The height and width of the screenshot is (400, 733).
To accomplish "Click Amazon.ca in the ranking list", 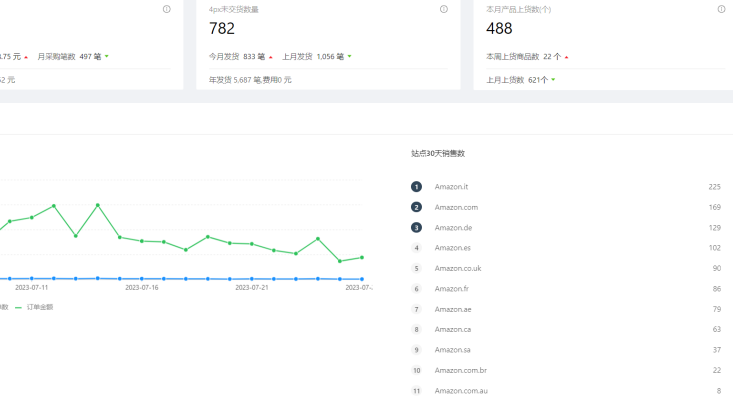I will (x=452, y=329).
